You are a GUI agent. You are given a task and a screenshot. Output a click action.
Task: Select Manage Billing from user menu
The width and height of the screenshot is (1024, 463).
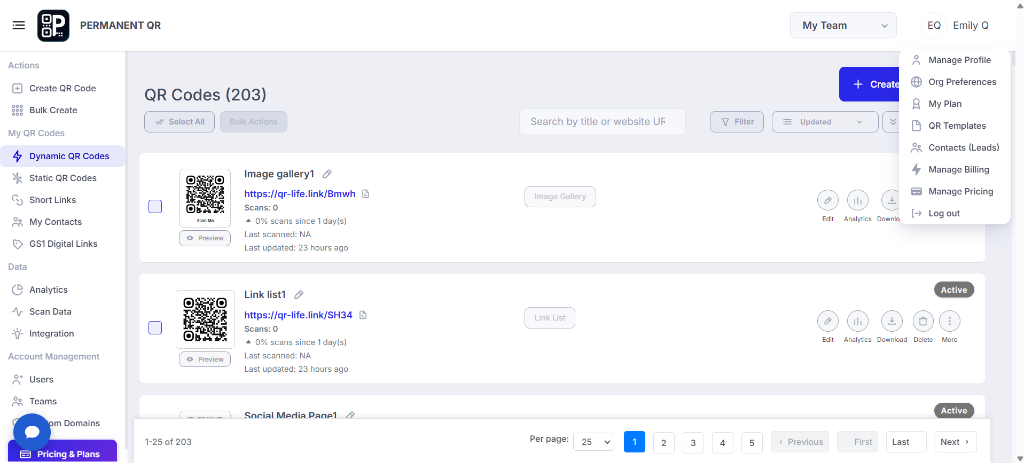959,169
